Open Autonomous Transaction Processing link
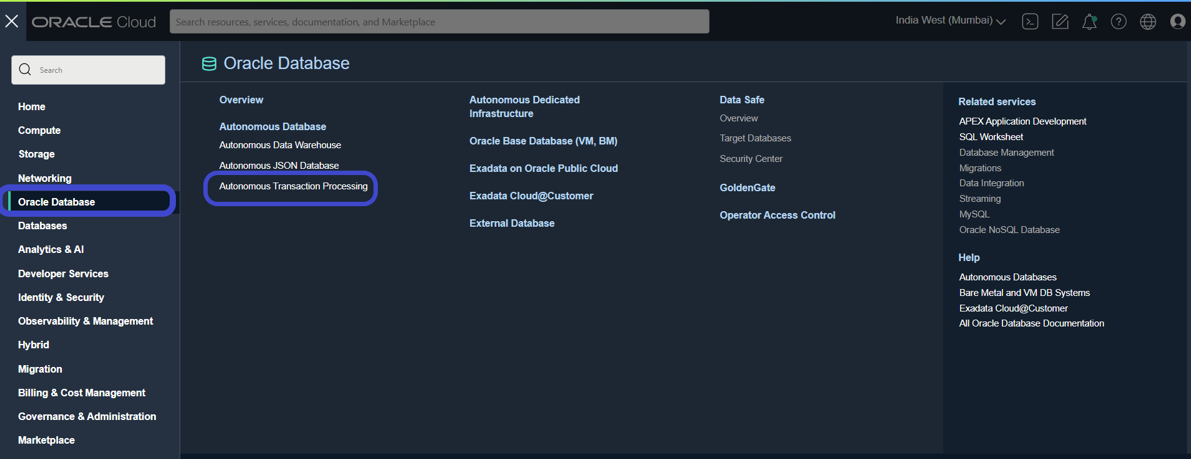 click(x=293, y=186)
